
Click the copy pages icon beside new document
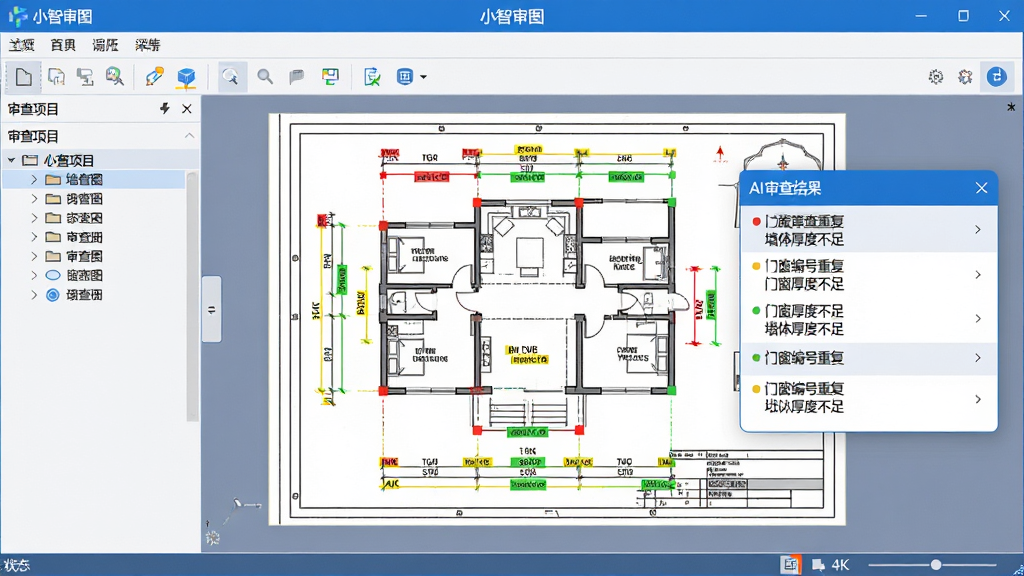point(56,77)
